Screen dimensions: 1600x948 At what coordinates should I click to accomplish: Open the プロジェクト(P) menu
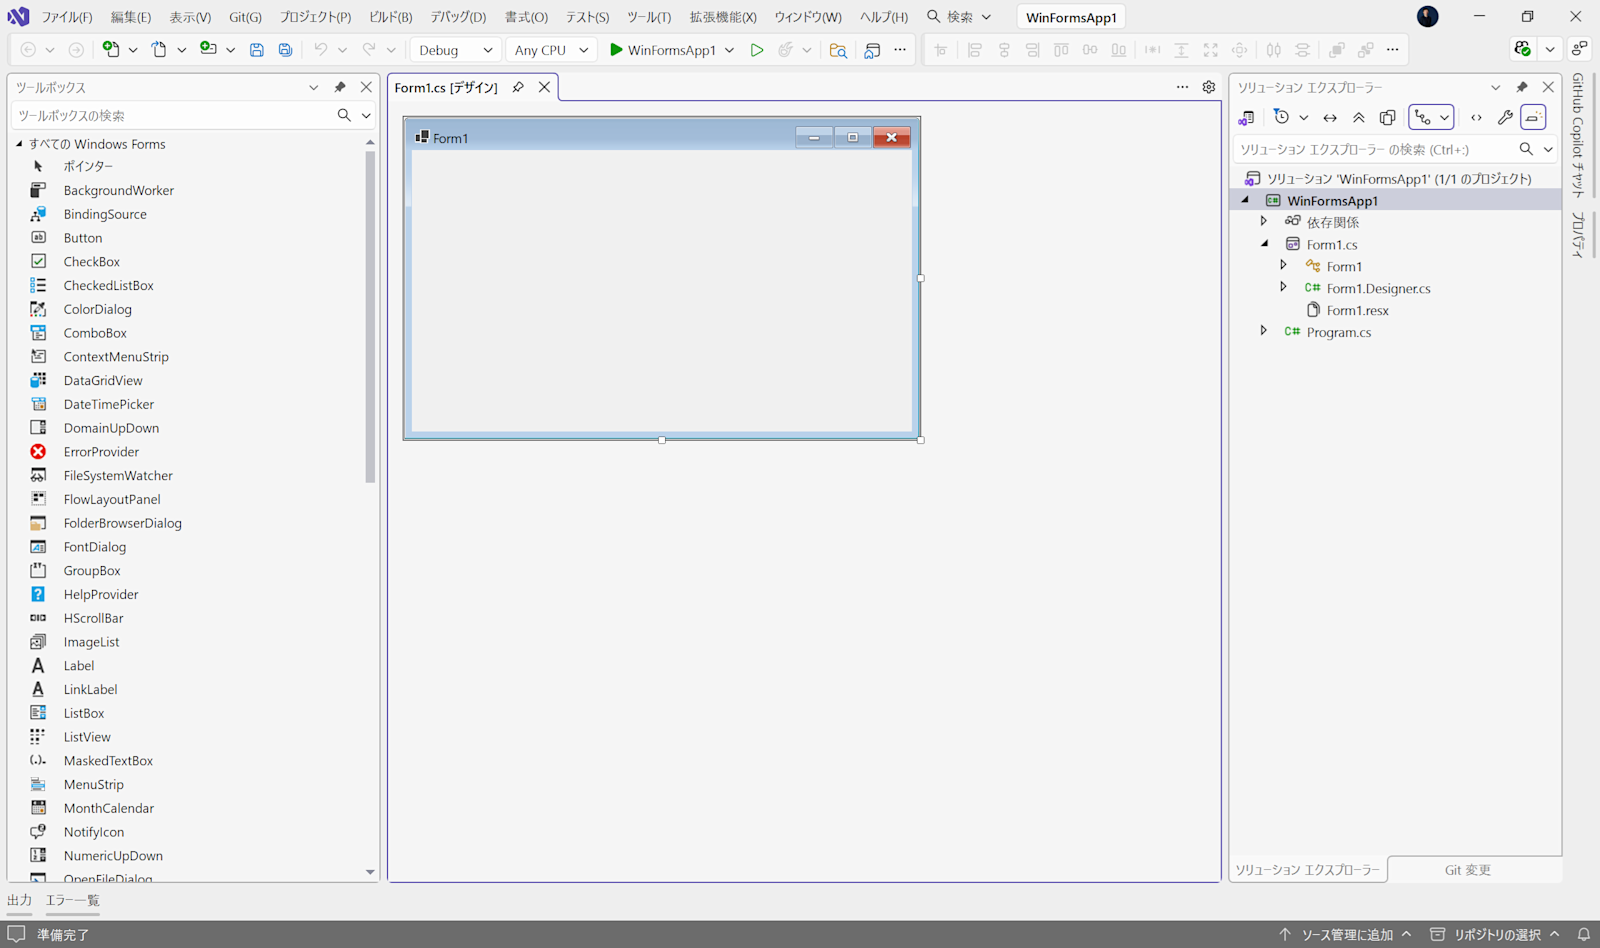pos(315,17)
